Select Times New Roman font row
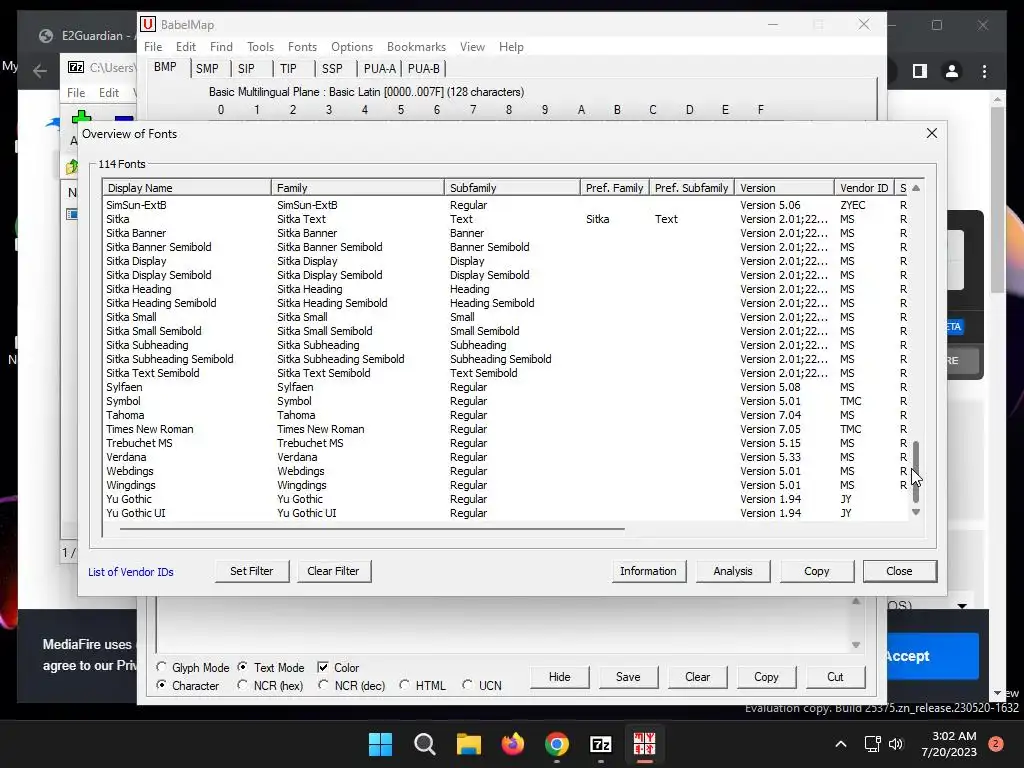This screenshot has width=1024, height=768. [x=506, y=429]
